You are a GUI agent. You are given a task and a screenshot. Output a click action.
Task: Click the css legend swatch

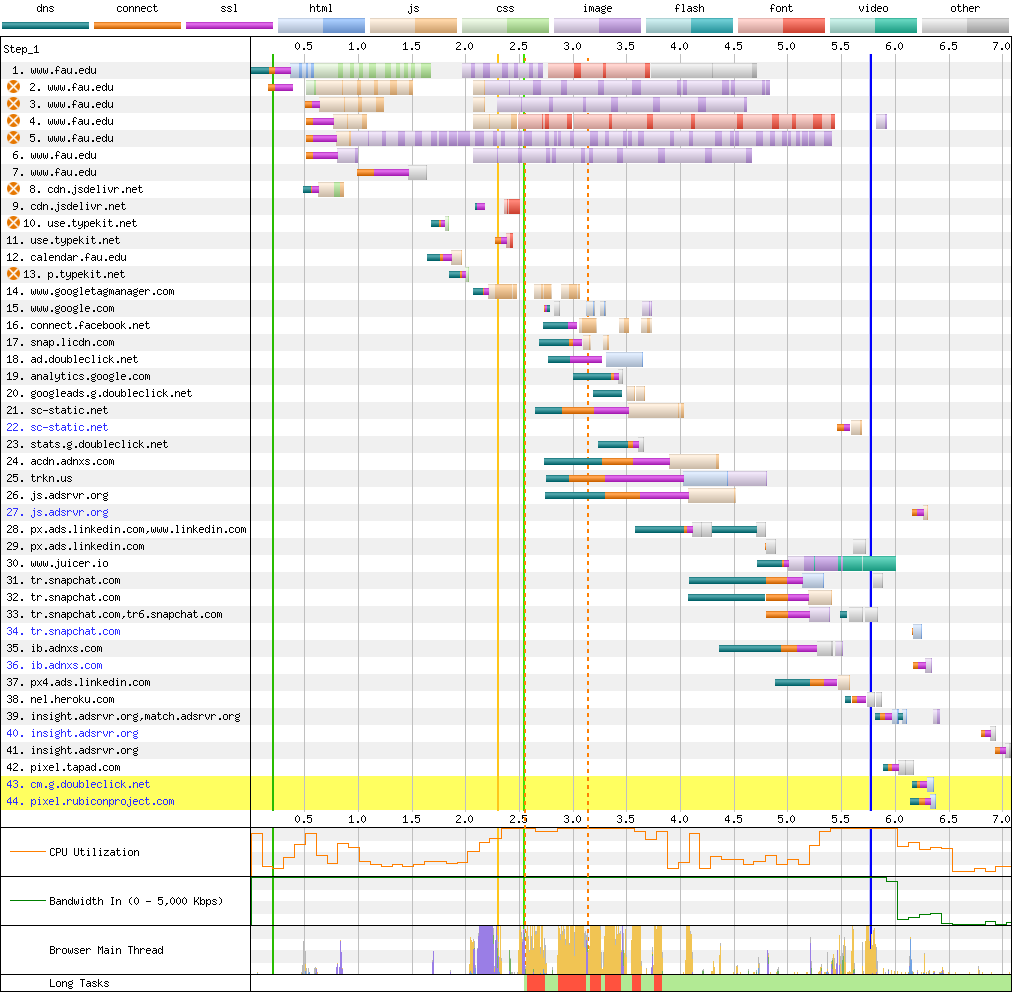(505, 26)
